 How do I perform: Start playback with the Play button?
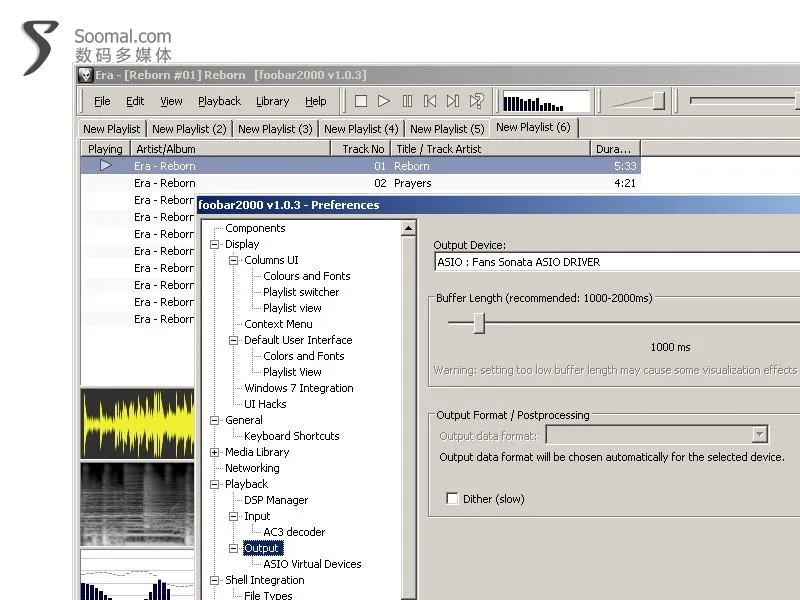click(384, 101)
